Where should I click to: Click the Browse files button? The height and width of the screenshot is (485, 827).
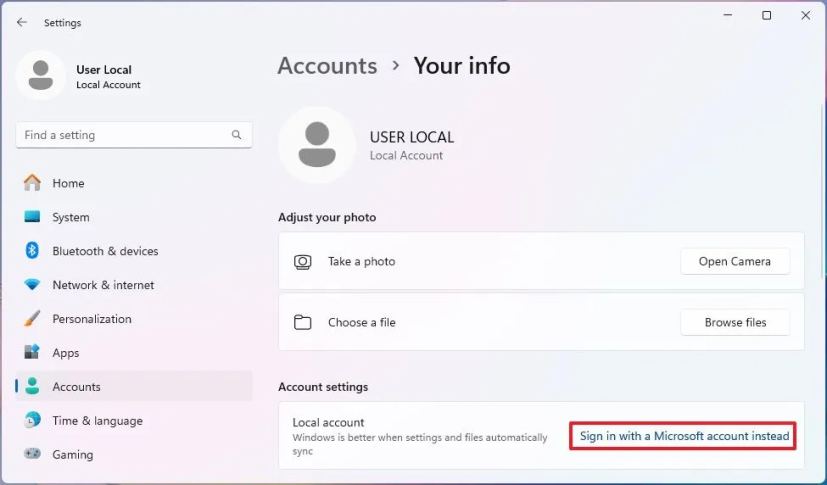[x=735, y=323]
